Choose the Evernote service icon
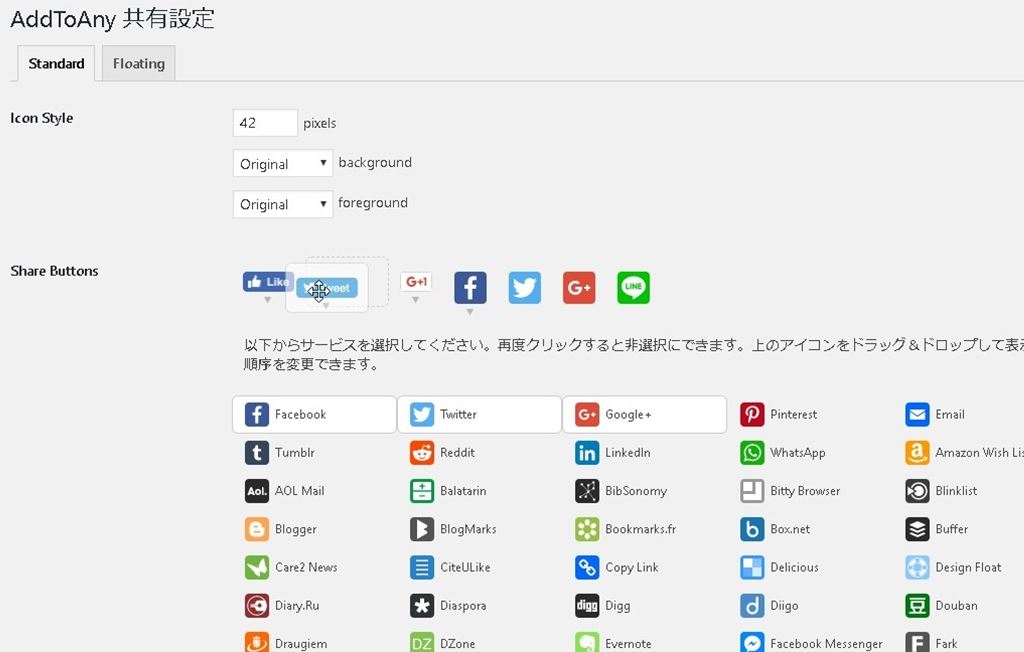 tap(587, 643)
